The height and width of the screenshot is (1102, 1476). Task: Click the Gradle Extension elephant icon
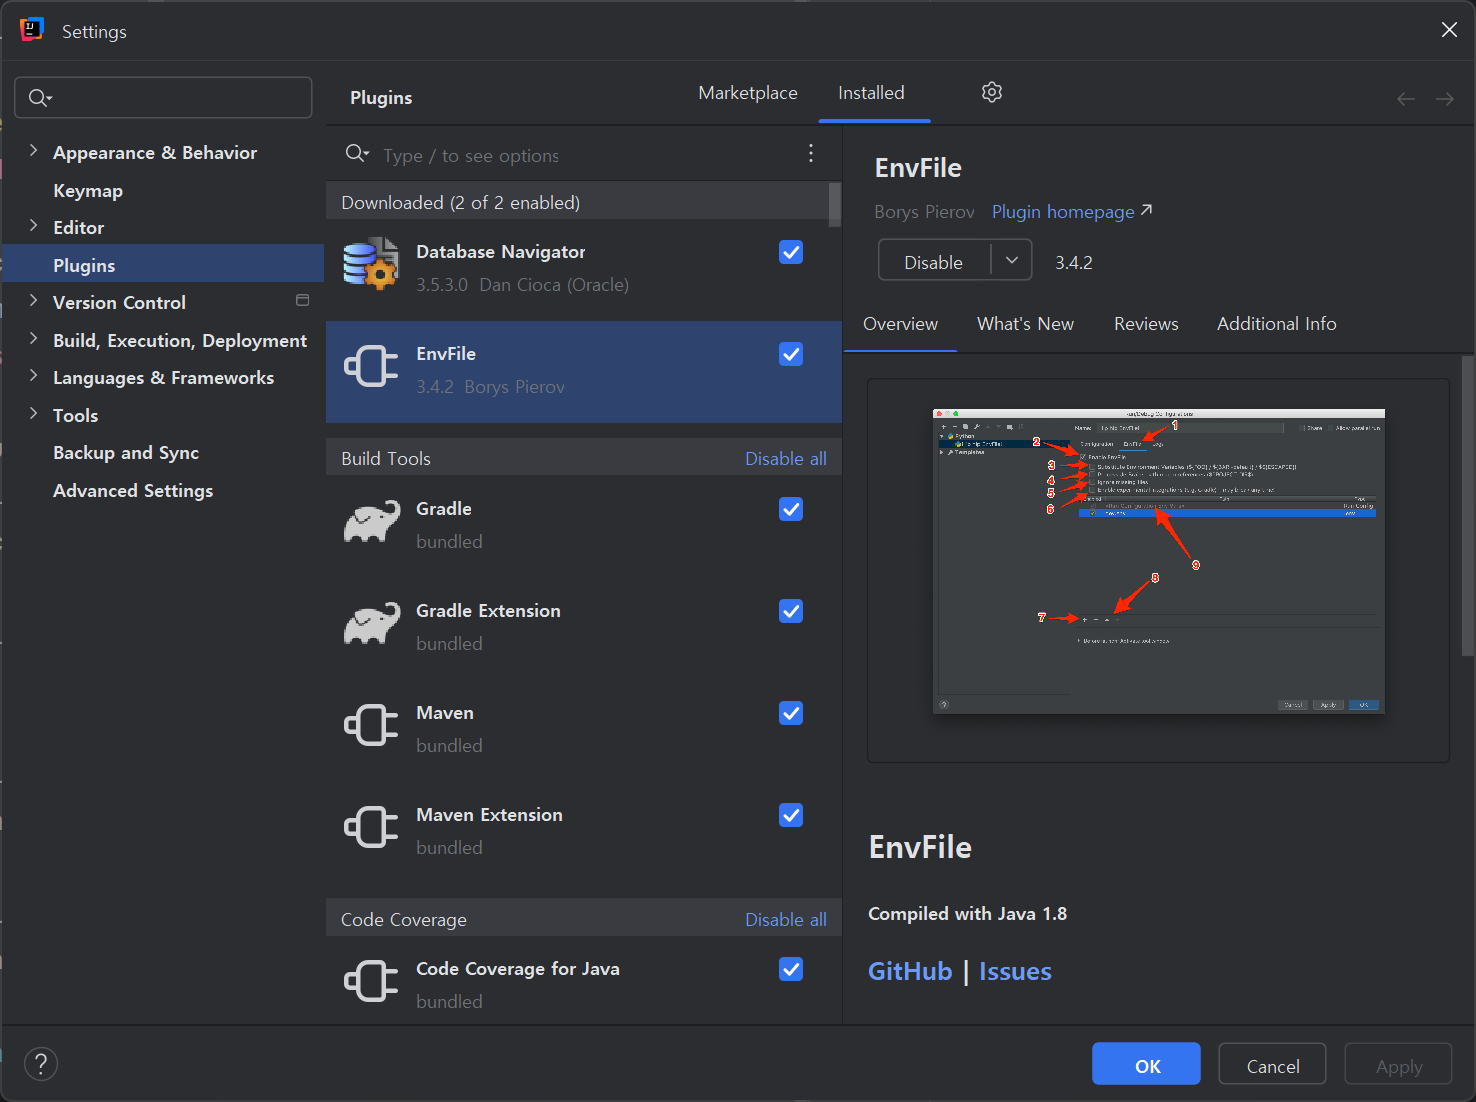click(x=371, y=623)
